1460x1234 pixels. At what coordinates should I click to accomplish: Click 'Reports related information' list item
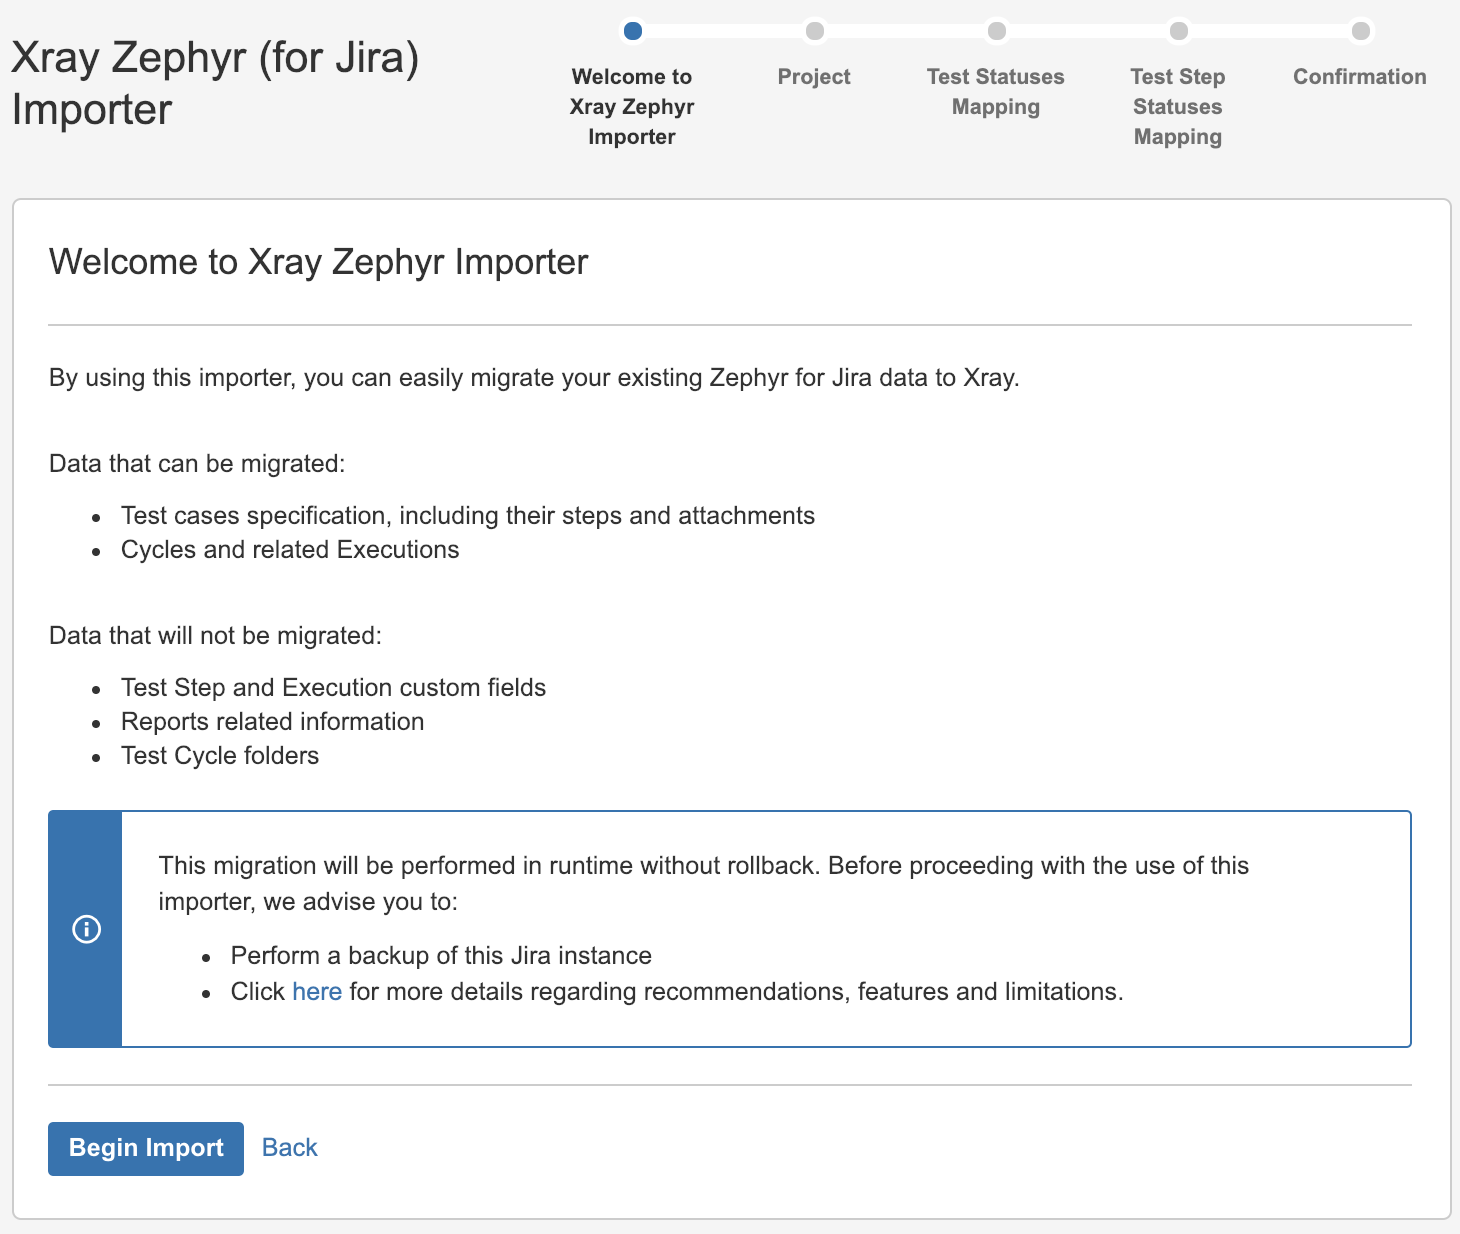click(272, 722)
